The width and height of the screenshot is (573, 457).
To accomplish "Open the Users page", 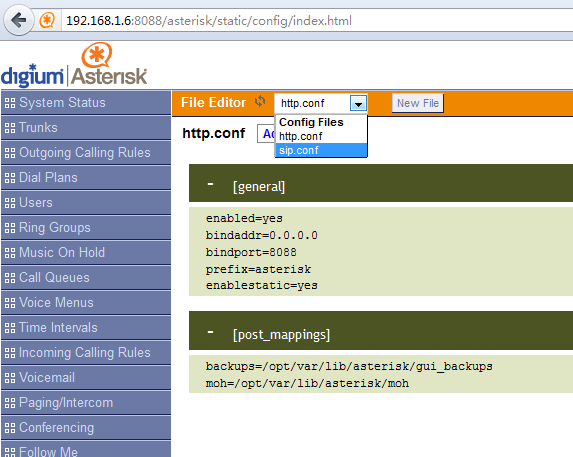I will [86, 203].
